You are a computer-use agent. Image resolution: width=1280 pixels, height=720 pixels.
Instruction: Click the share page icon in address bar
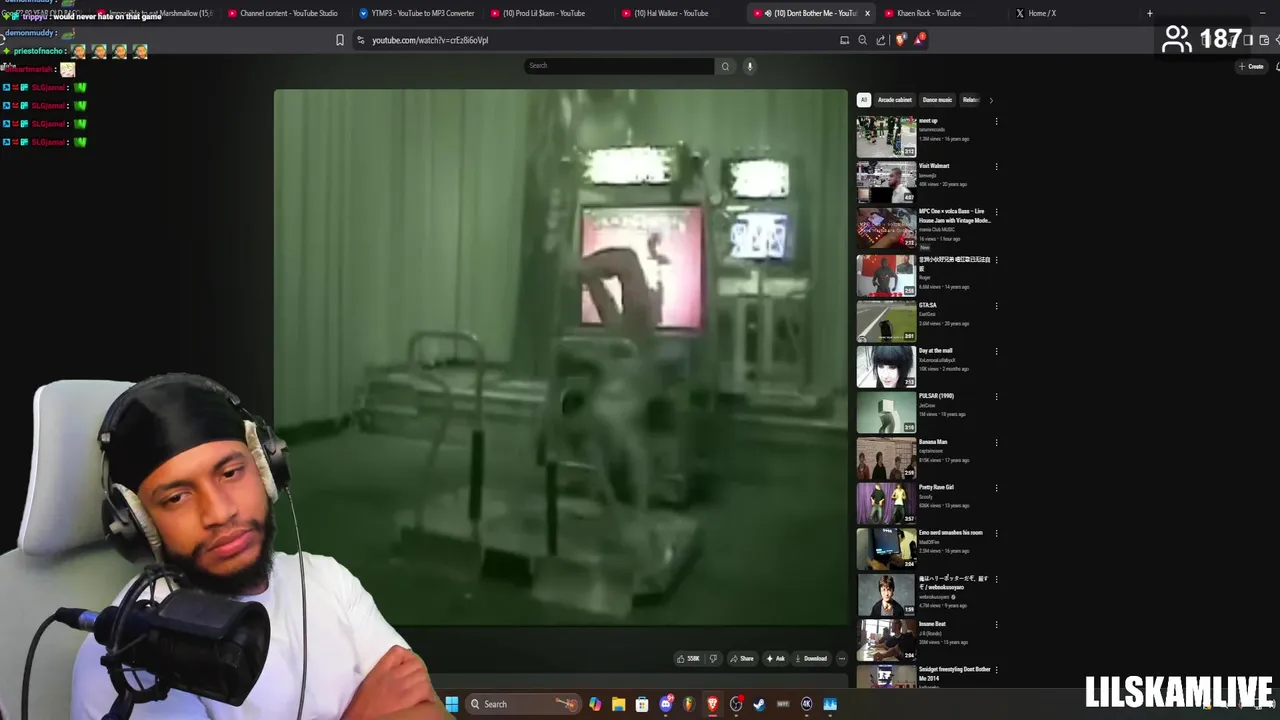[x=880, y=40]
